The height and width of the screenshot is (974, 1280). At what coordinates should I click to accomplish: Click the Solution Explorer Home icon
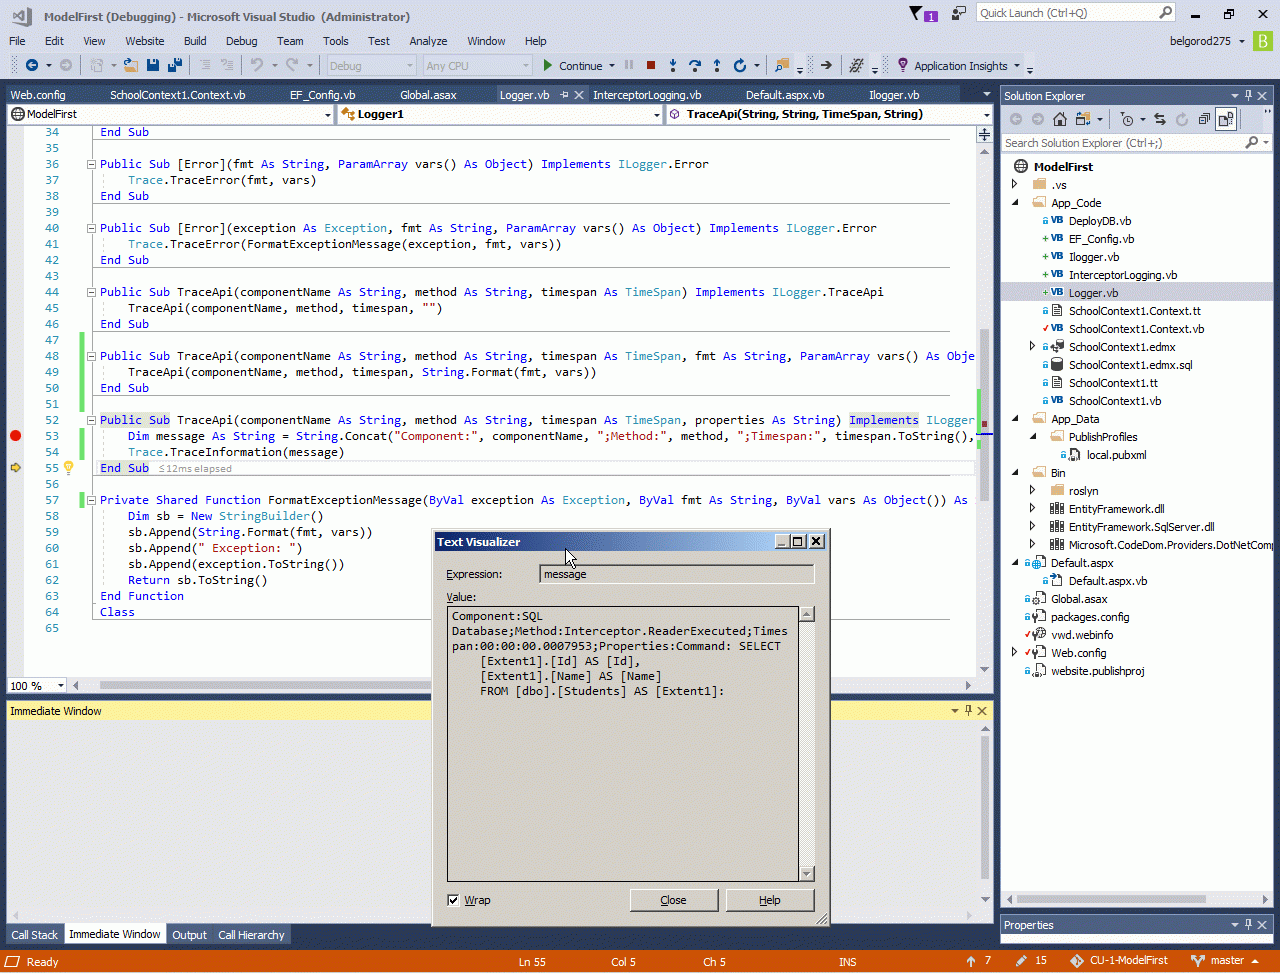(1060, 119)
